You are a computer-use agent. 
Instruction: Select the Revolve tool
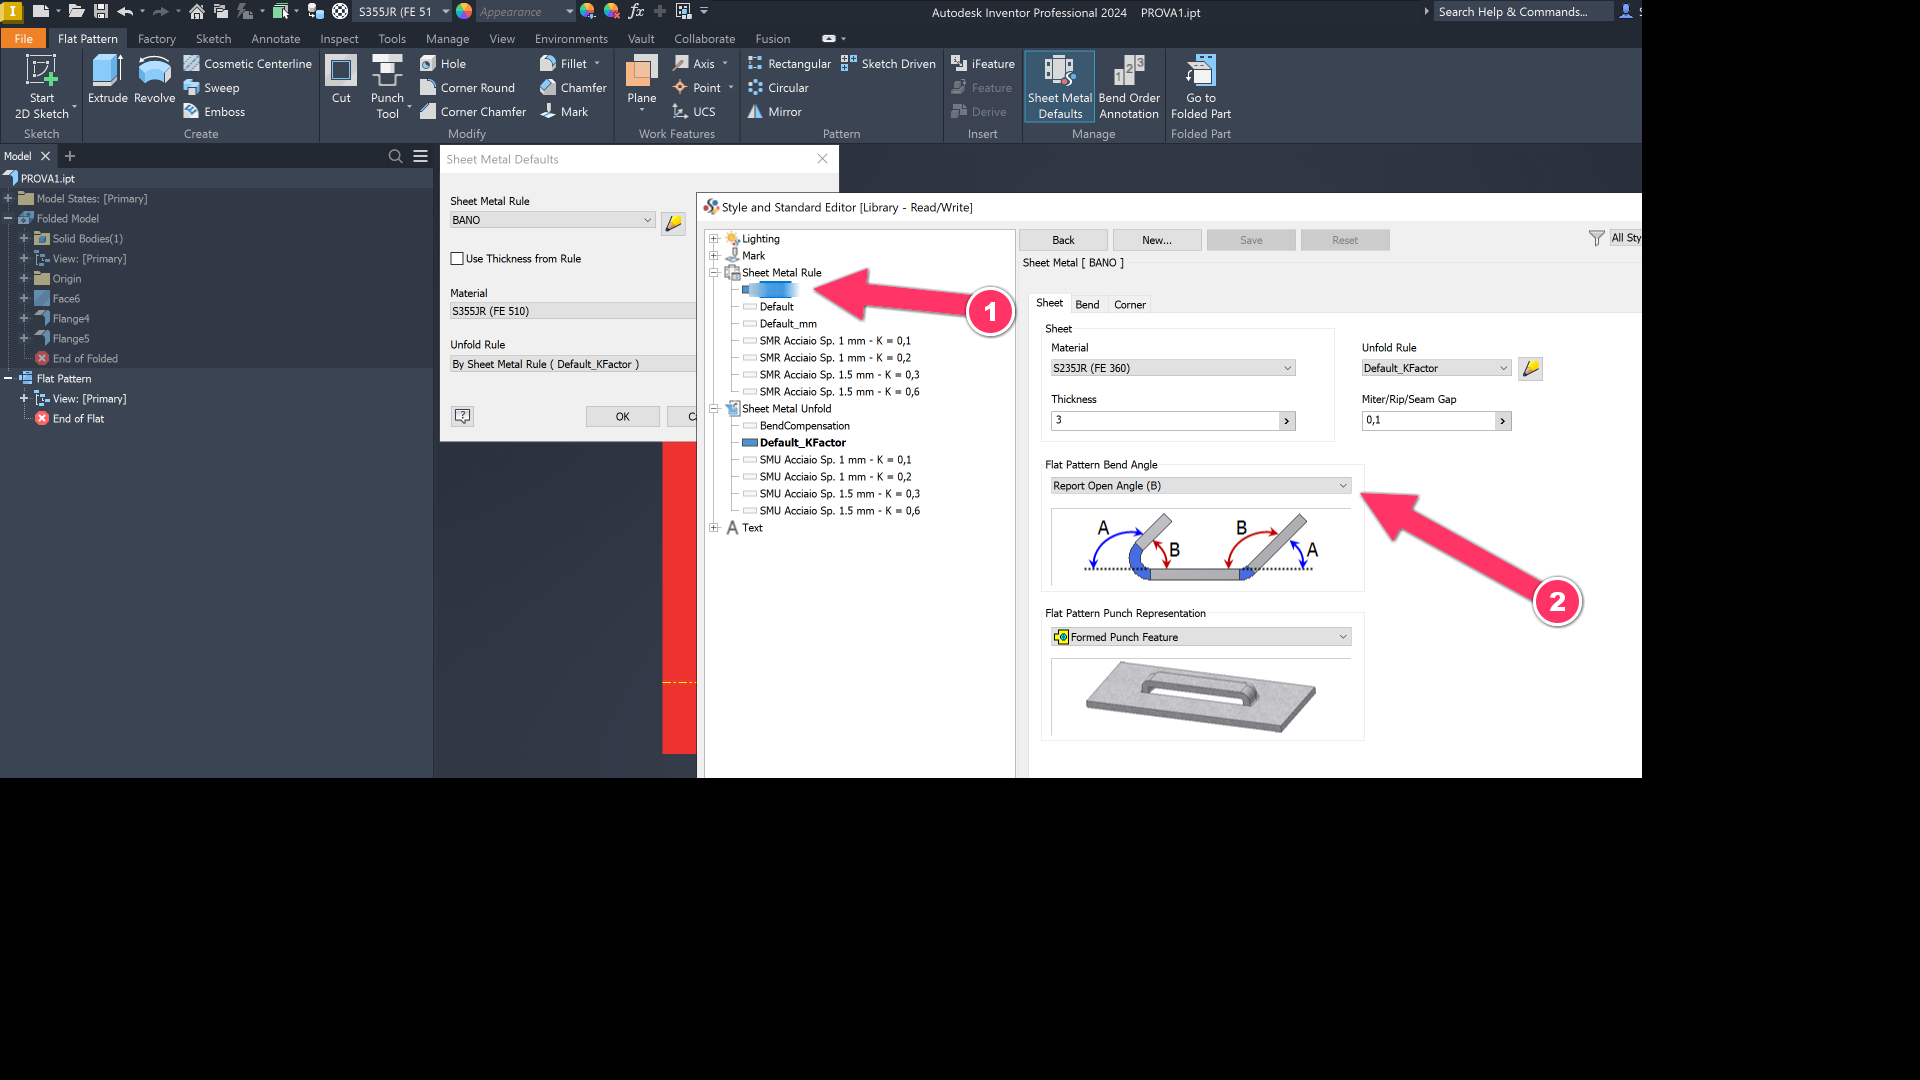pos(154,80)
